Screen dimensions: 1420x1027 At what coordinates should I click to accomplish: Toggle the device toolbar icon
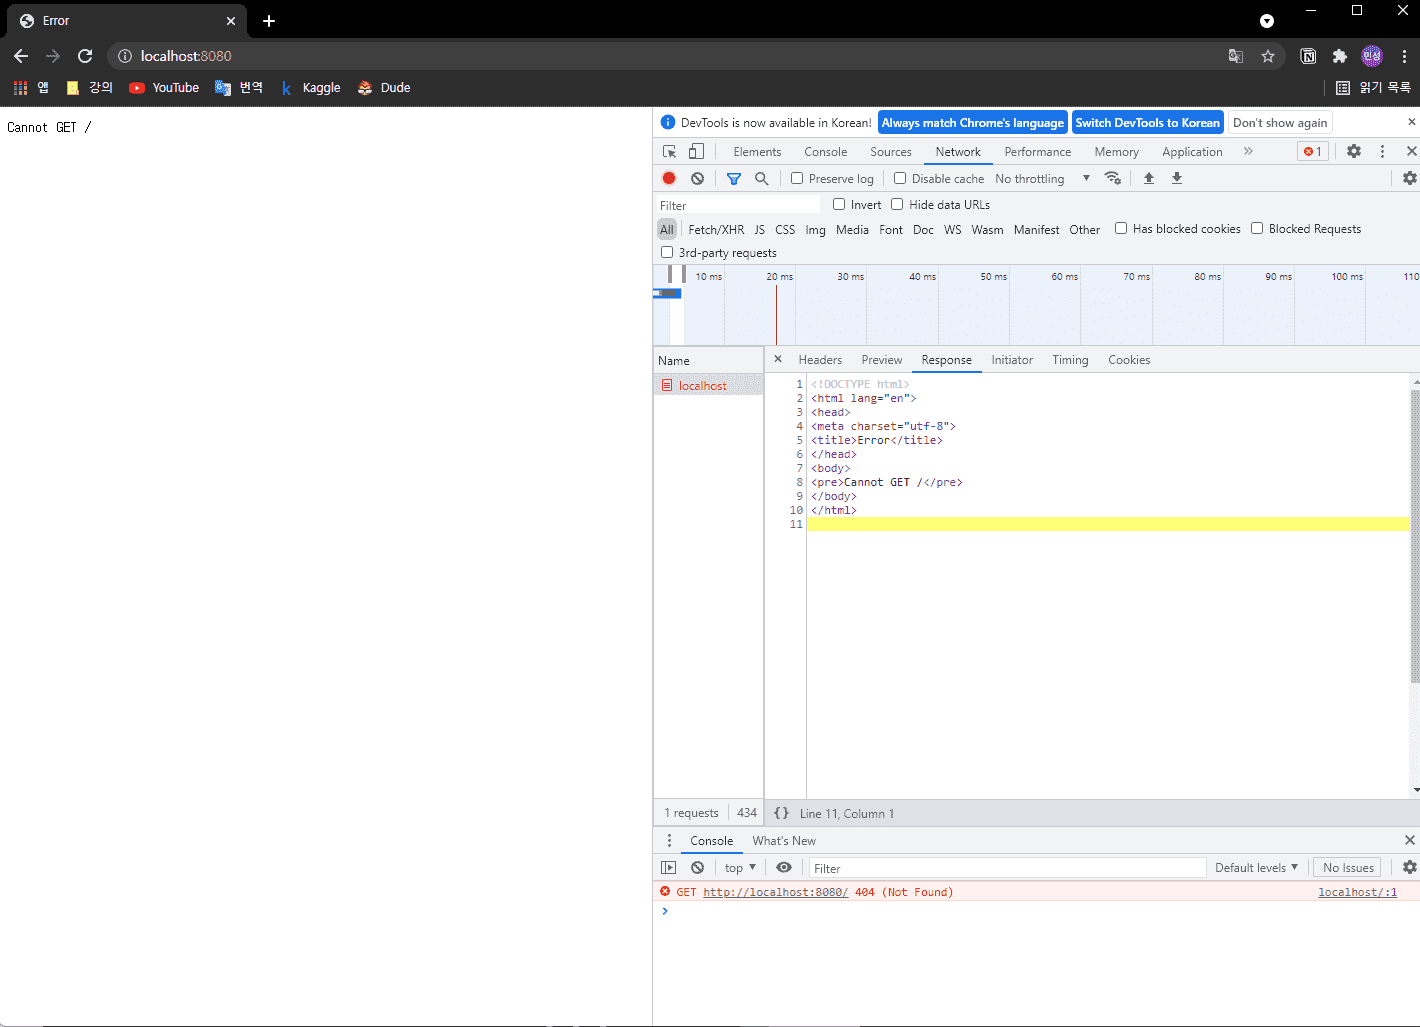[696, 152]
